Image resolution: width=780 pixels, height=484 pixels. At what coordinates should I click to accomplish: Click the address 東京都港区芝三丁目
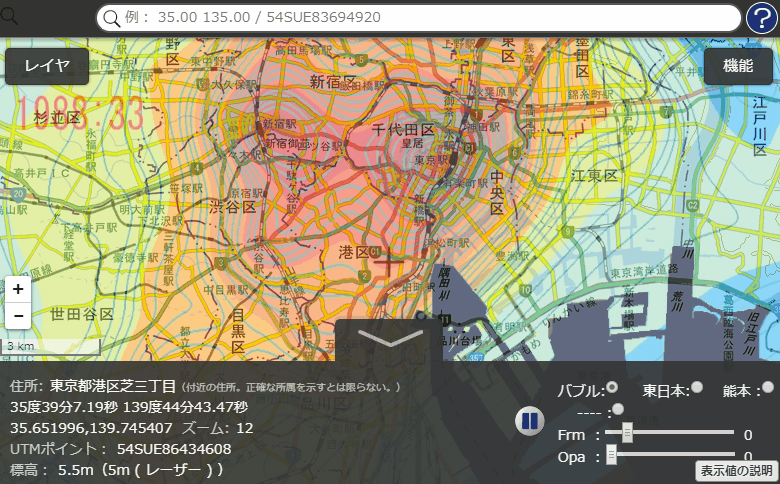(x=113, y=386)
